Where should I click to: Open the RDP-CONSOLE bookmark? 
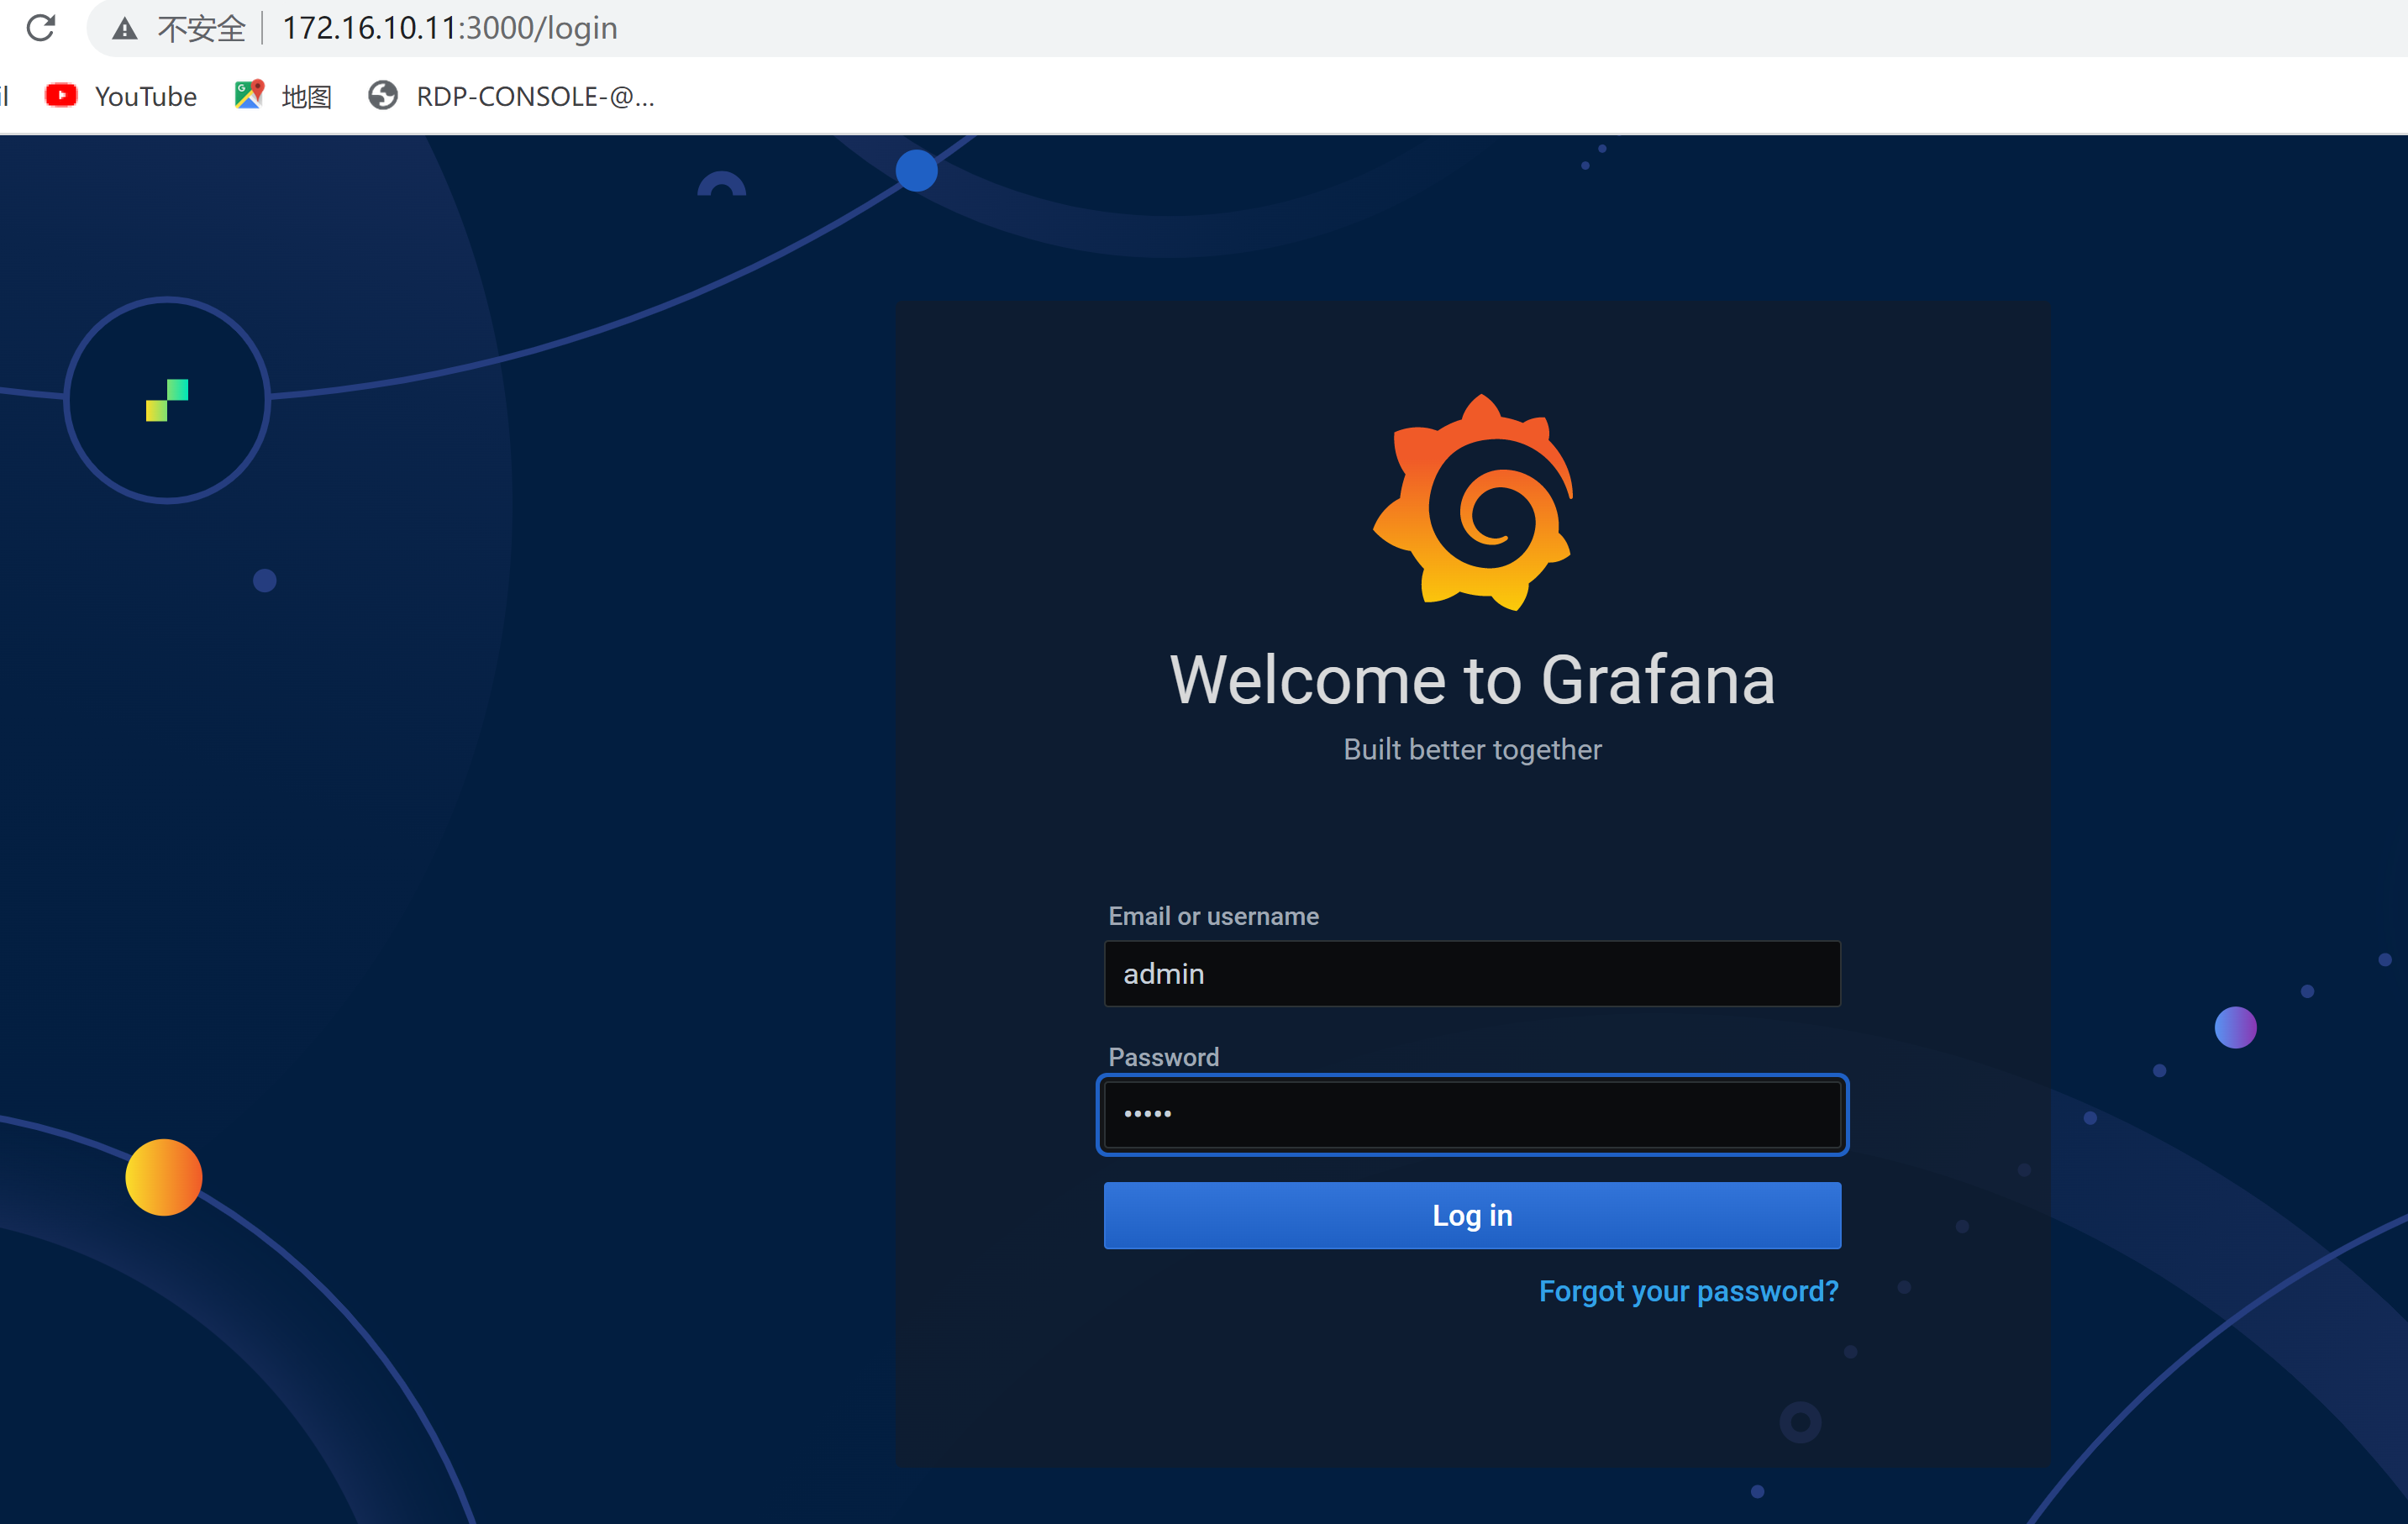[511, 96]
